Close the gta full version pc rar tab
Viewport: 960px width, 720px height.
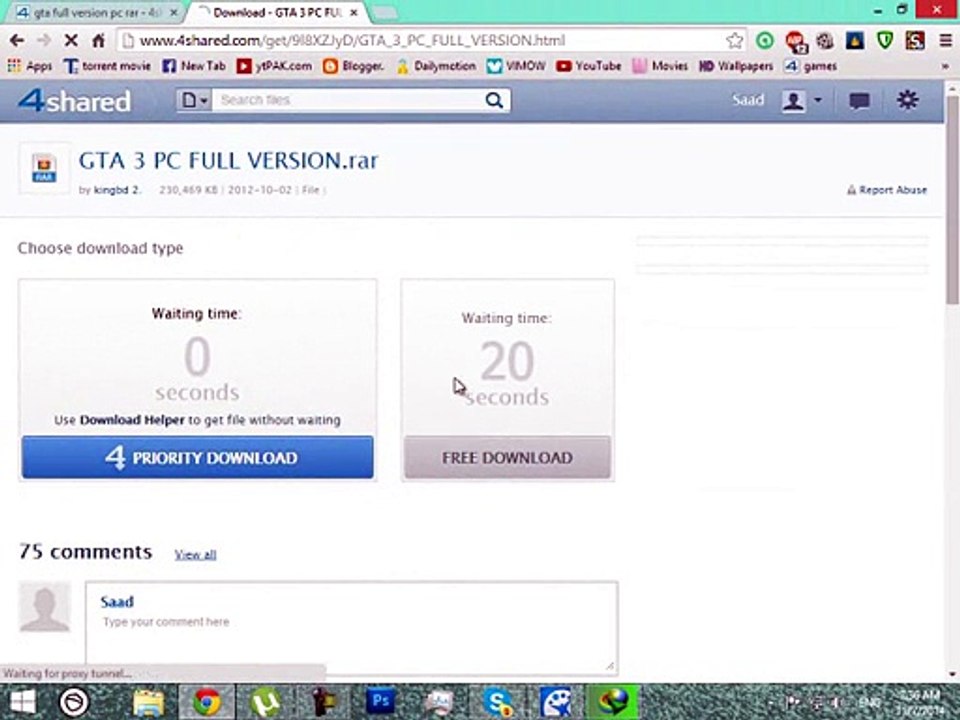[173, 12]
